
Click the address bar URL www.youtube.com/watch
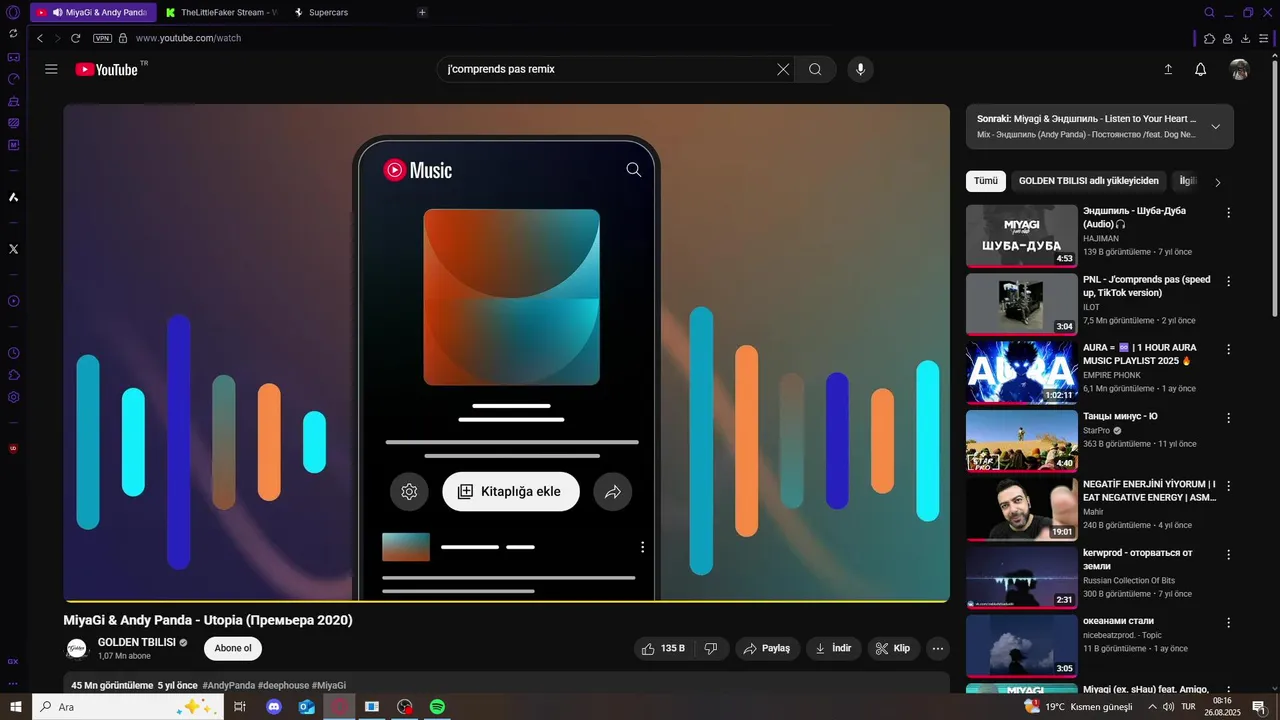click(188, 38)
